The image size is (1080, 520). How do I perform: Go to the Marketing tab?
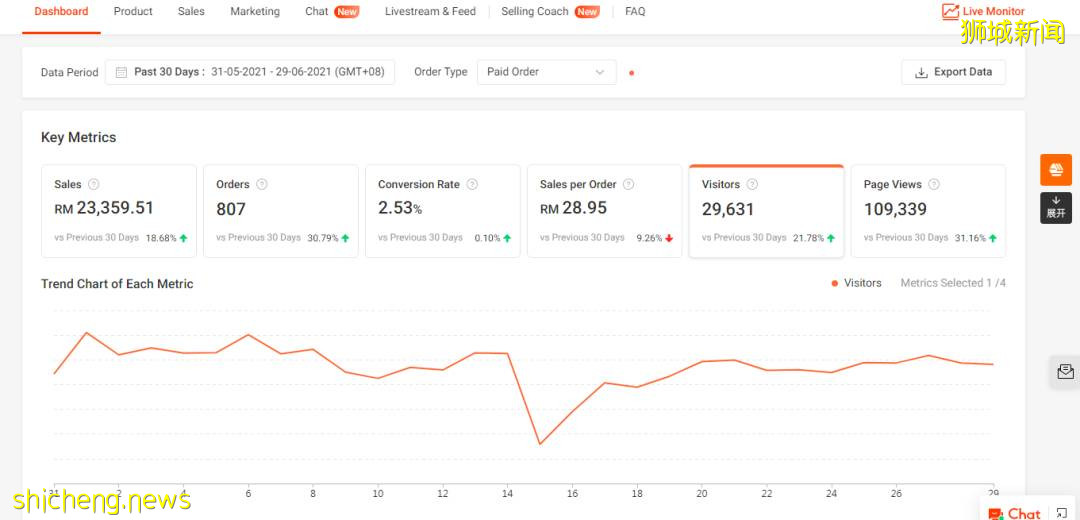point(255,12)
